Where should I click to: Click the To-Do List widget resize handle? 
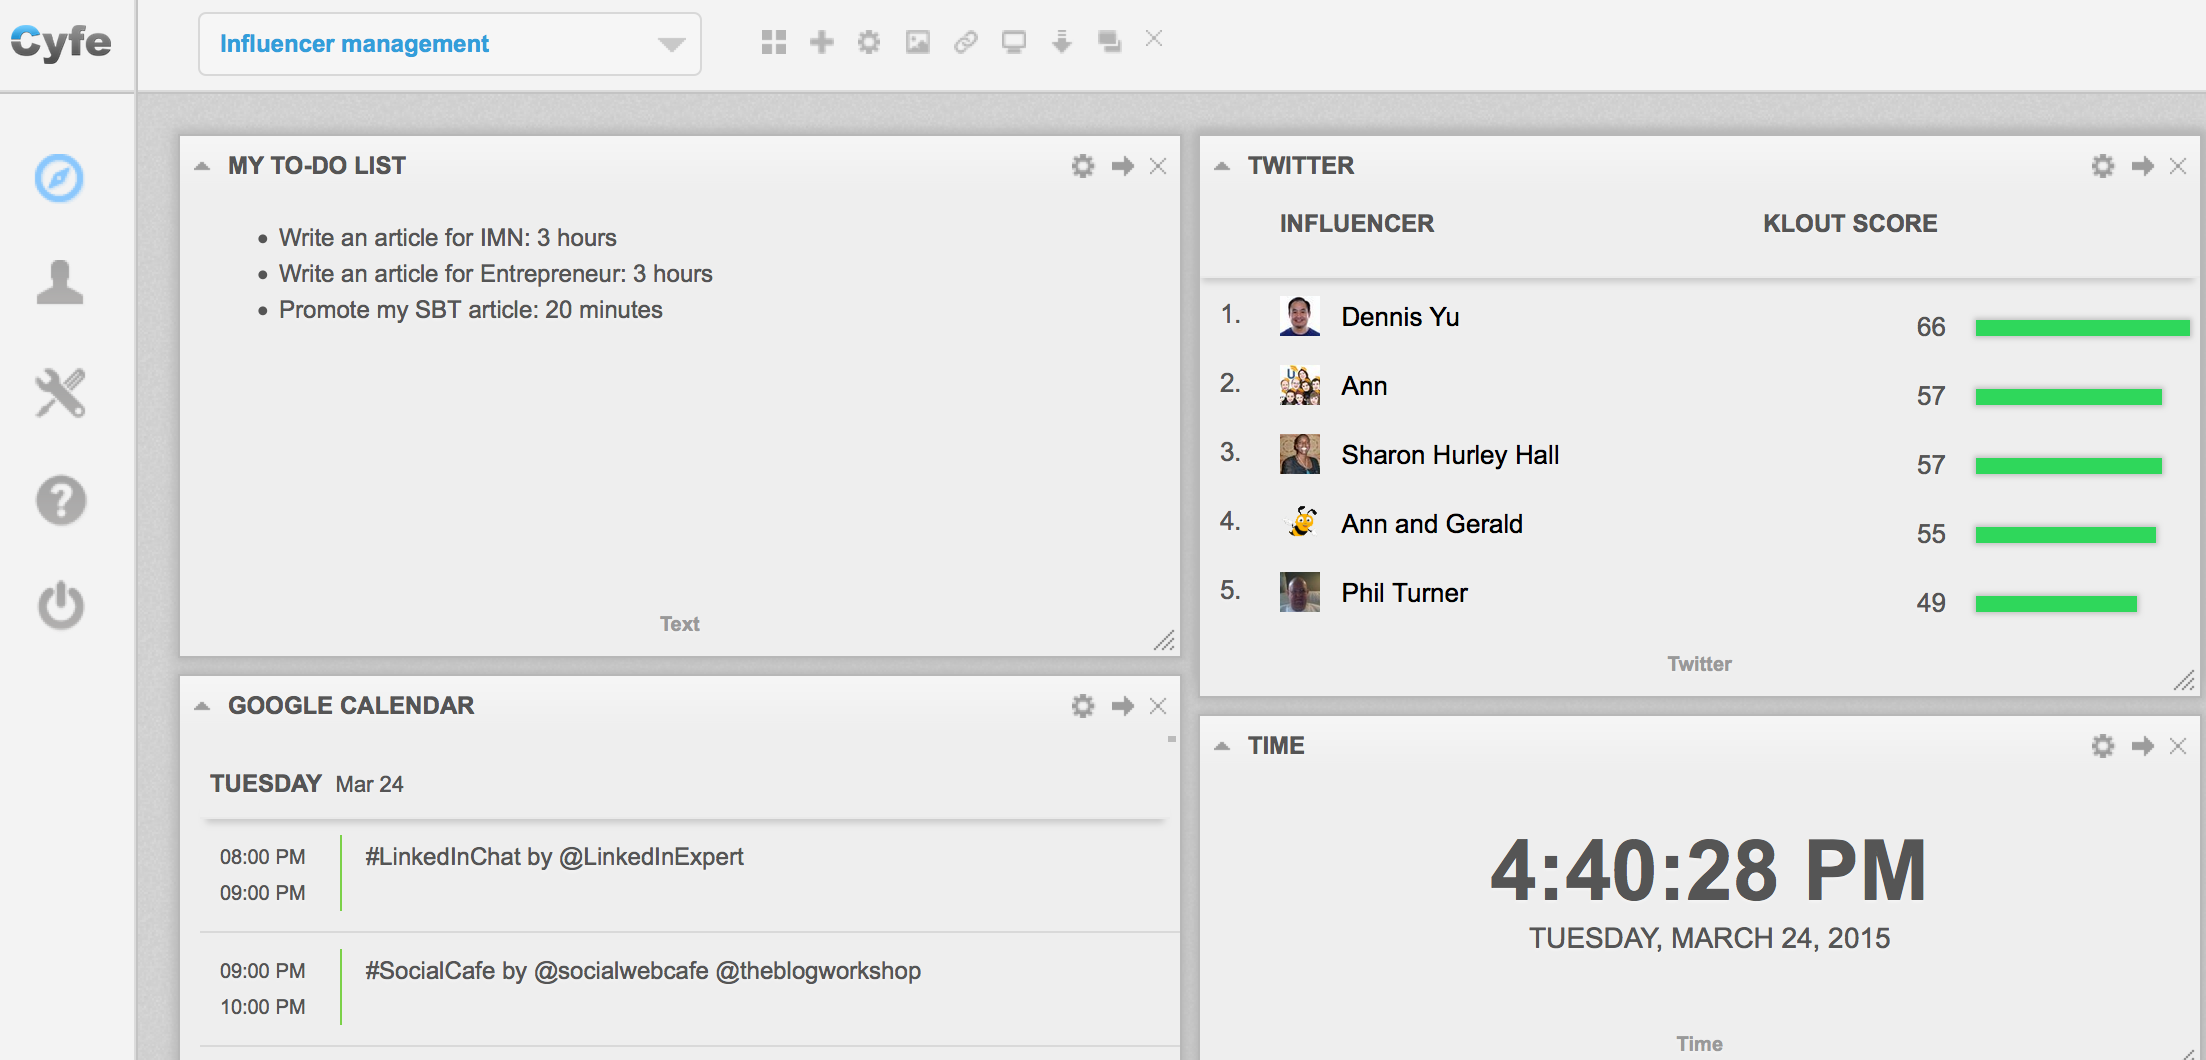(1164, 641)
